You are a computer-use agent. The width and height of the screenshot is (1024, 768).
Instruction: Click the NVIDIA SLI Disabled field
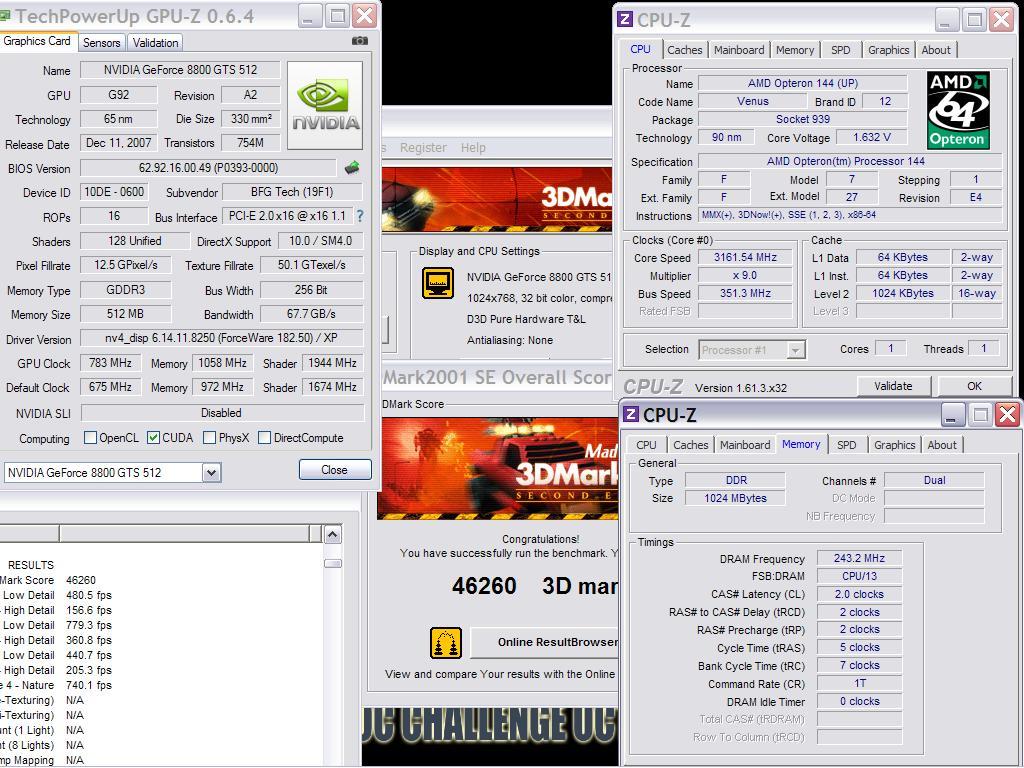(221, 413)
